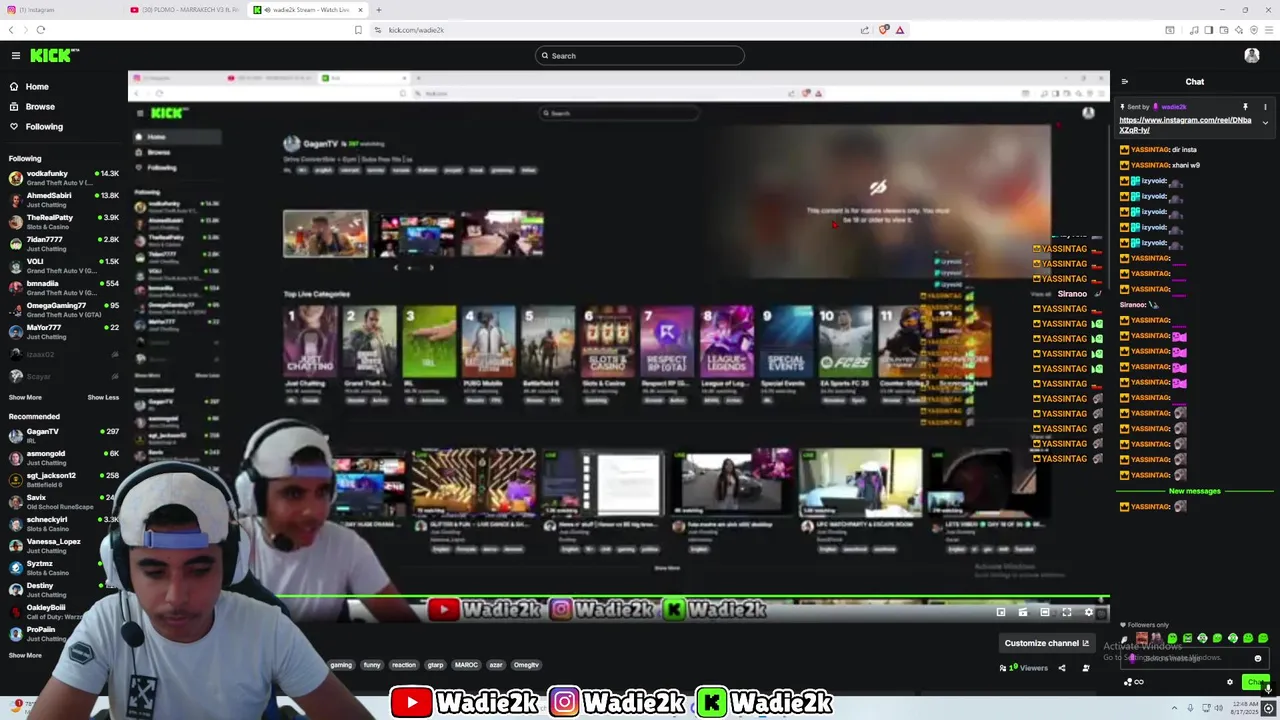This screenshot has width=1280, height=720.
Task: Open Destiny recommended channel
Action: point(62,590)
